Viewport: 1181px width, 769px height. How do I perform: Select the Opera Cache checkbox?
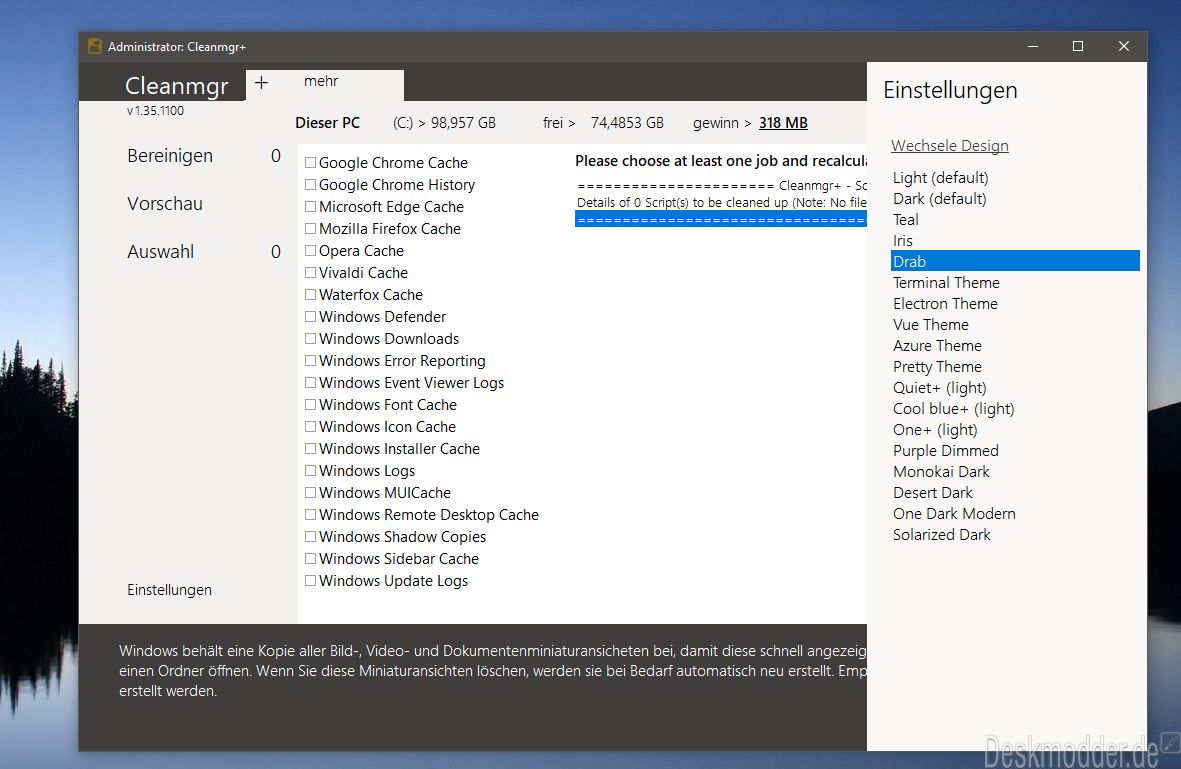(x=310, y=251)
